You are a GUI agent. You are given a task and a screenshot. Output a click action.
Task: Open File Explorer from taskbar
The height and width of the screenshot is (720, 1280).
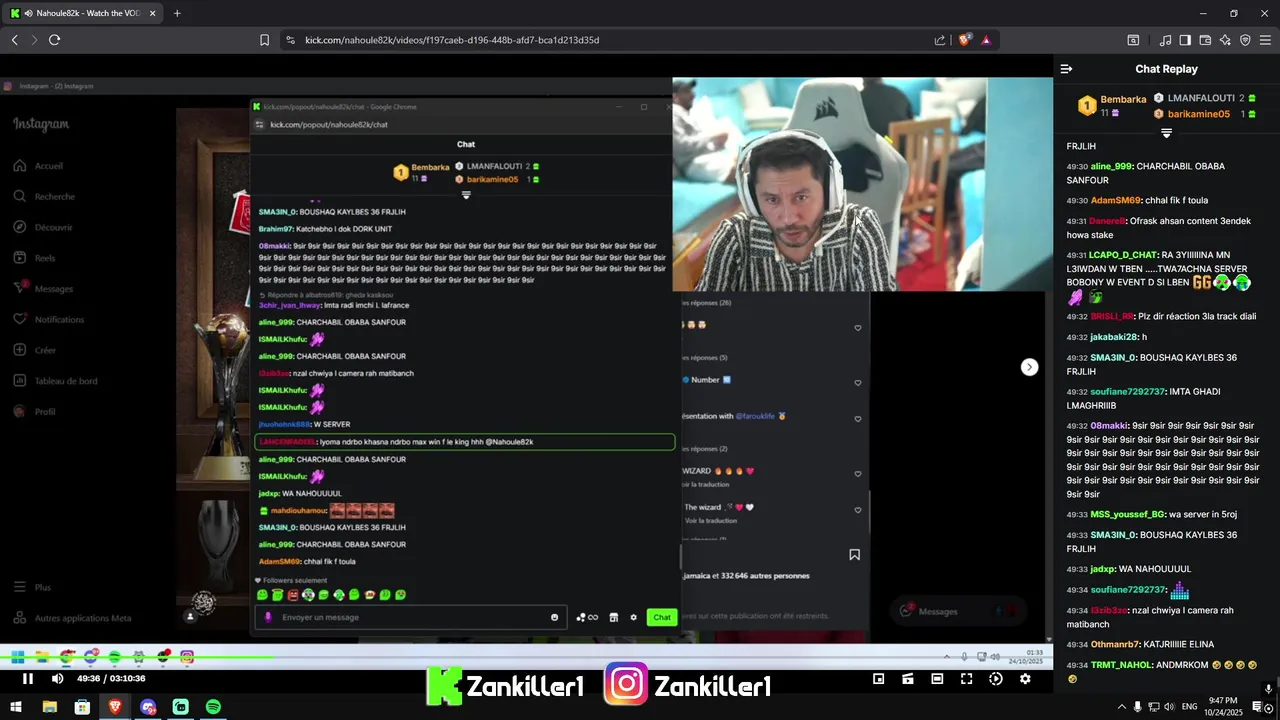[x=49, y=706]
